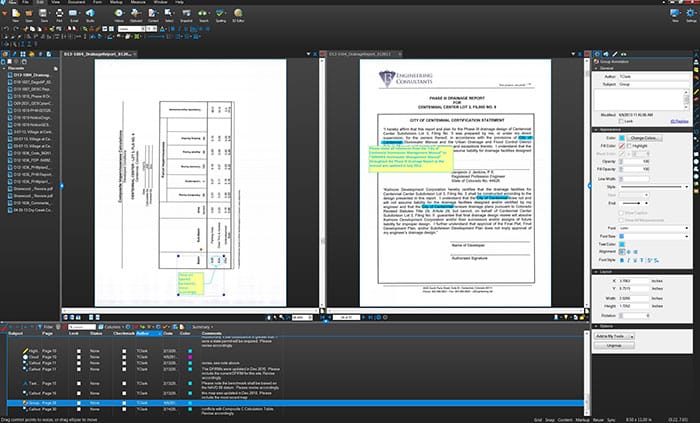Click the Spelling check icon
Viewport: 700px width, 423px height.
click(221, 14)
